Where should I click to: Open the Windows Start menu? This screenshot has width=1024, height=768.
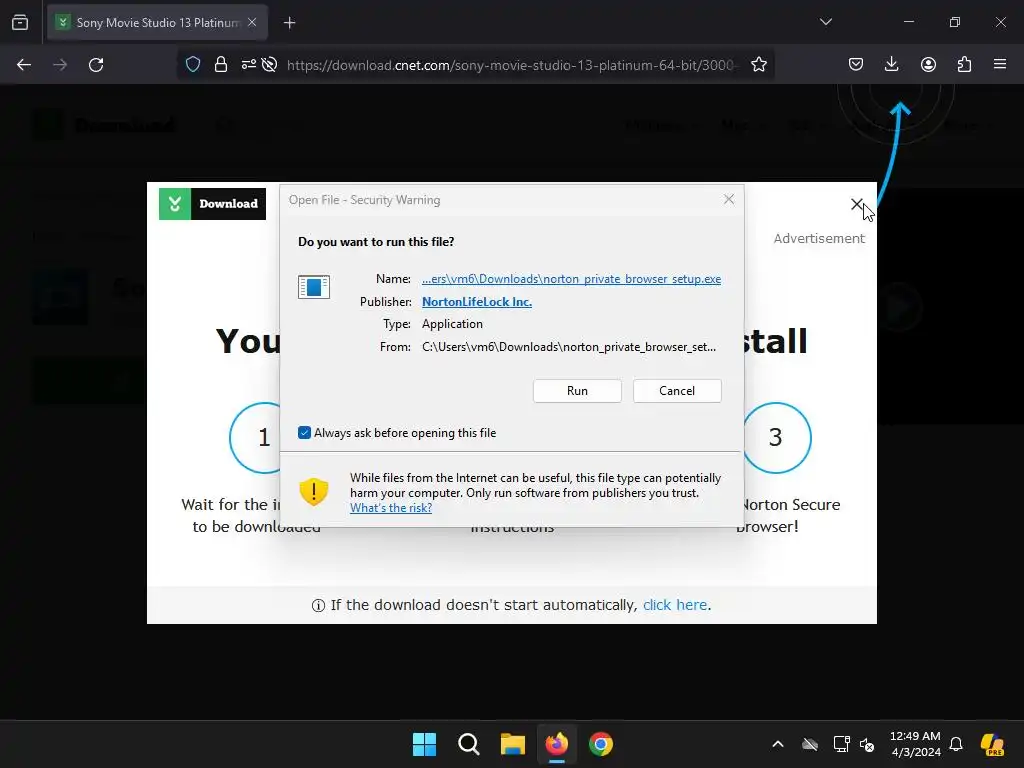(x=424, y=744)
